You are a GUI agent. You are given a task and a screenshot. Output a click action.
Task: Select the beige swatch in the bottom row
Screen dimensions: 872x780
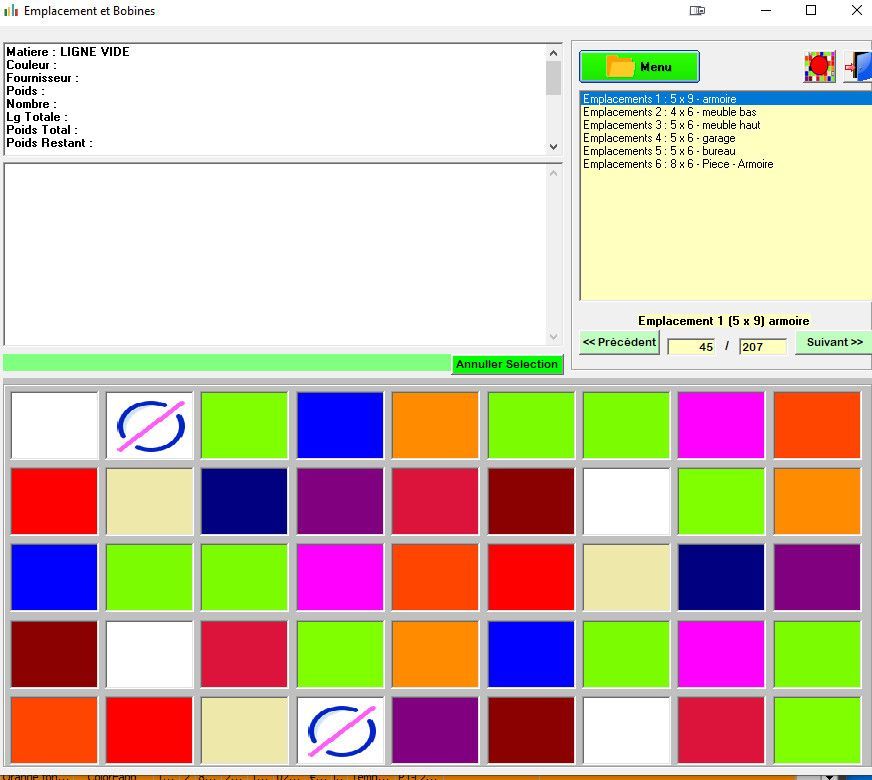[x=245, y=730]
